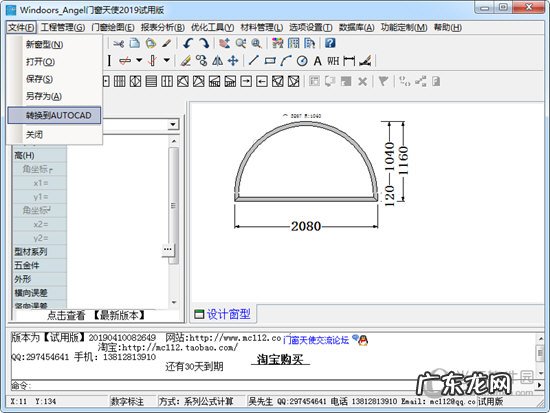The width and height of the screenshot is (550, 413).
Task: Select the 型材系列 property row
Action: coord(39,252)
